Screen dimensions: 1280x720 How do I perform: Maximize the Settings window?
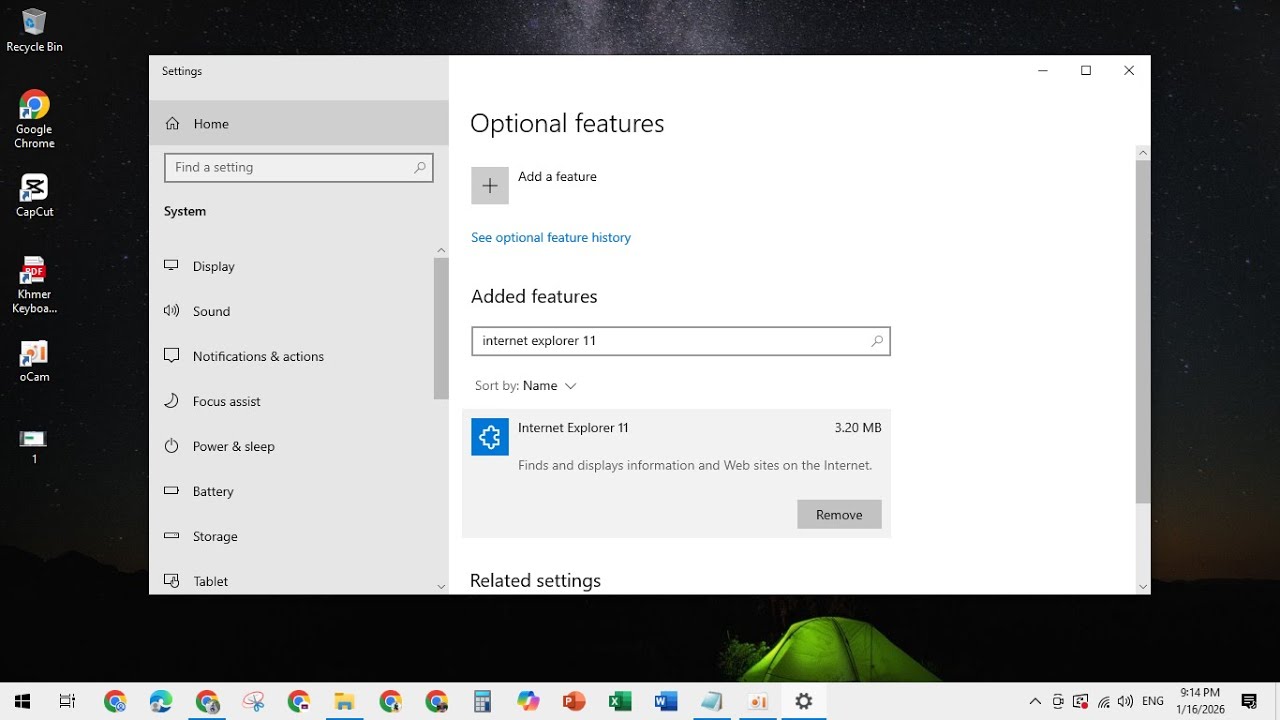click(x=1086, y=71)
